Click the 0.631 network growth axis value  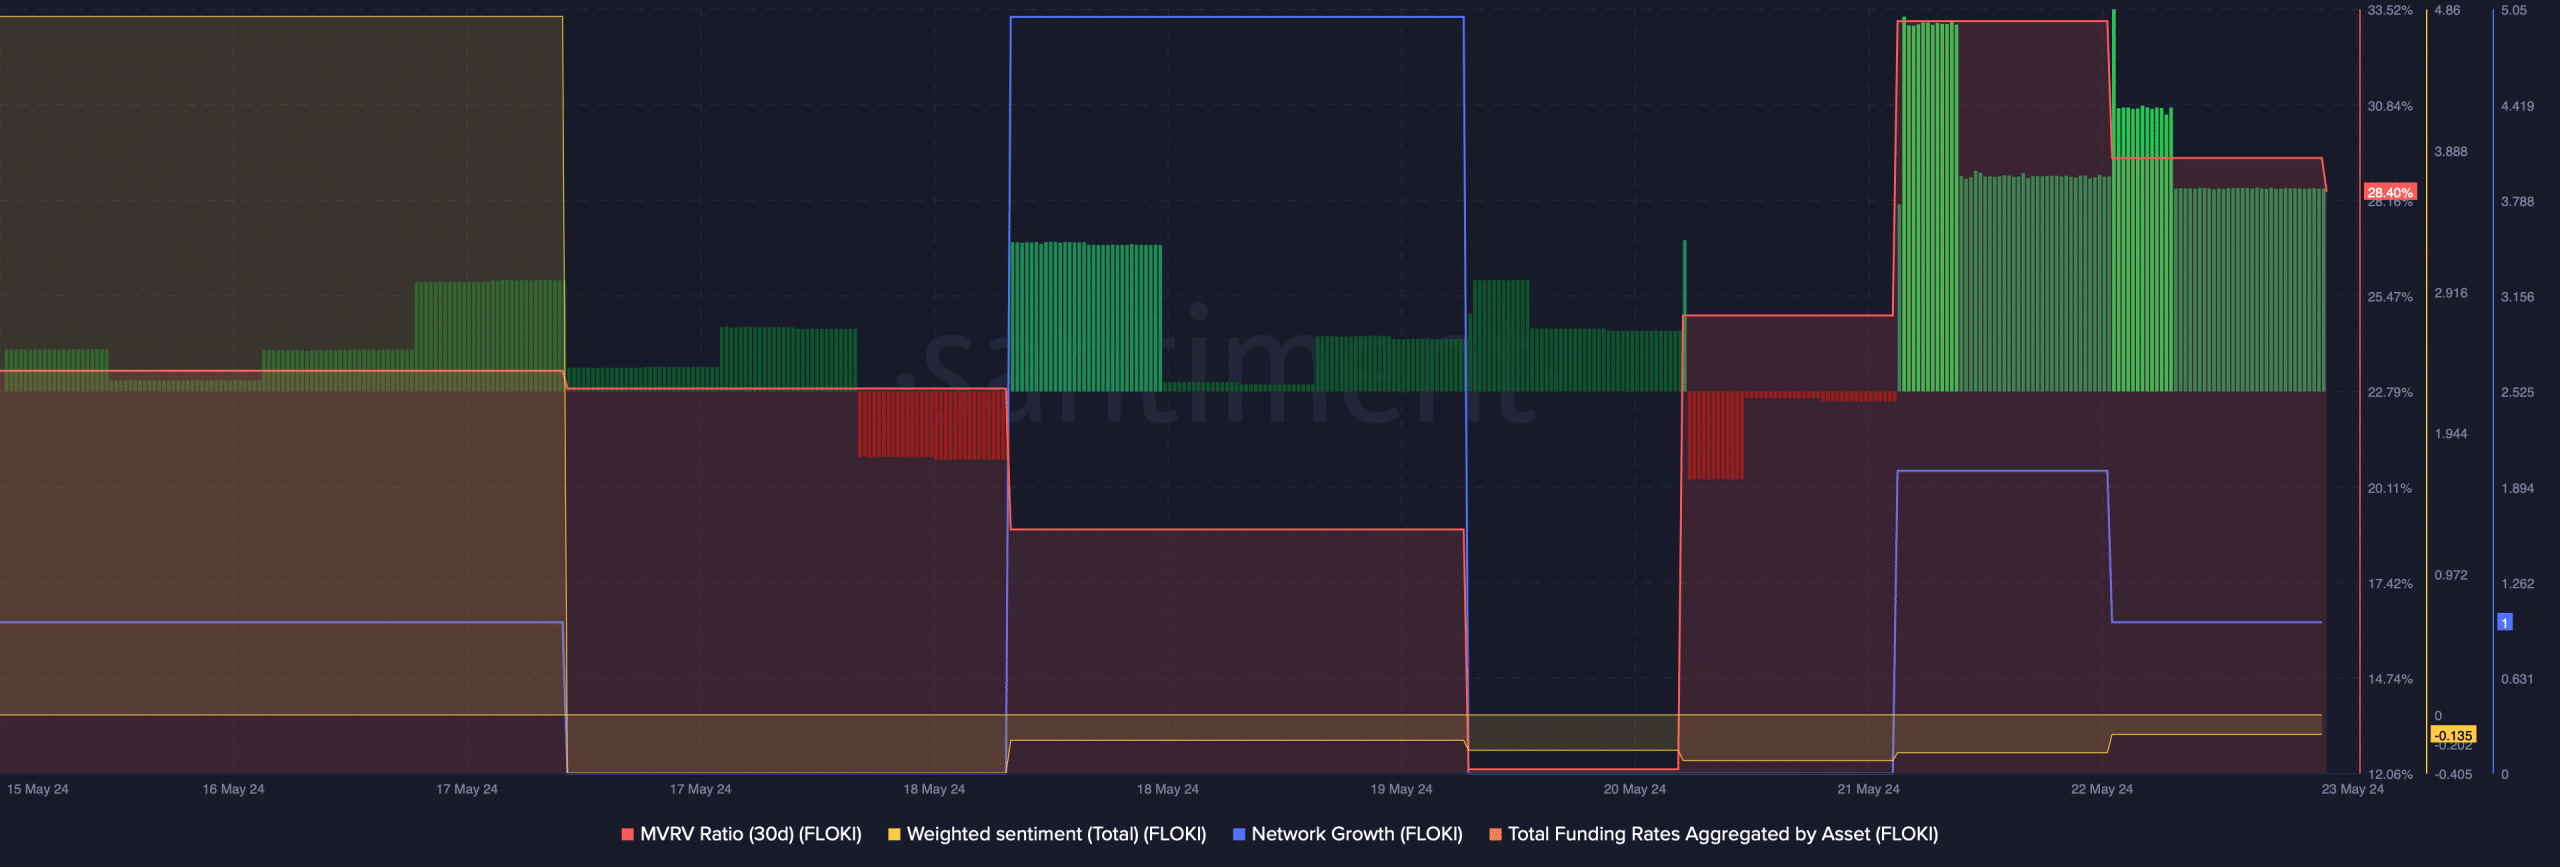click(2518, 679)
